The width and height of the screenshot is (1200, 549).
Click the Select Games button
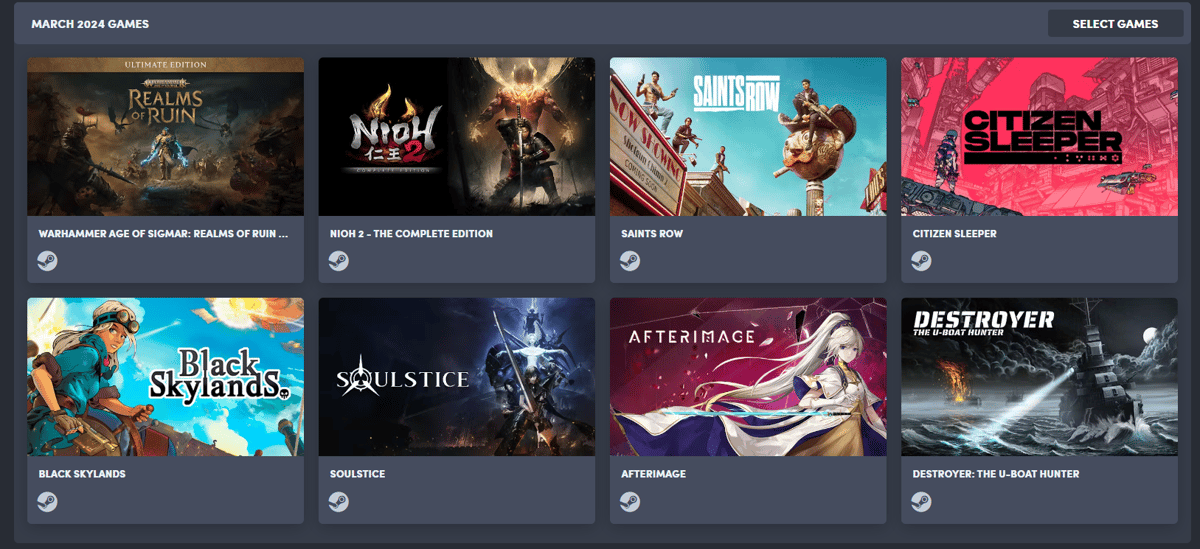pyautogui.click(x=1115, y=23)
